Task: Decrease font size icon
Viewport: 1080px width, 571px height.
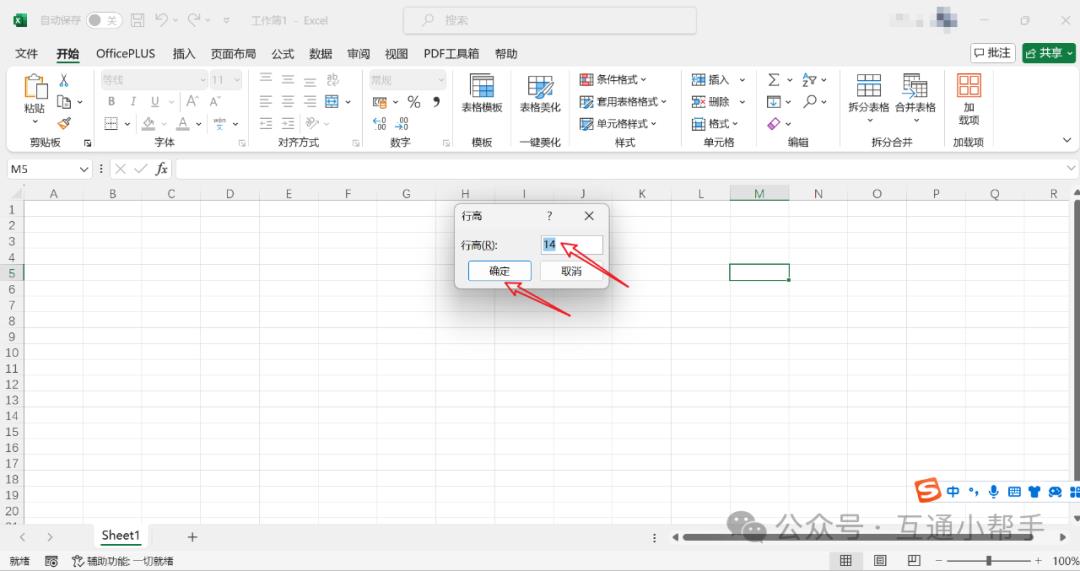Action: coord(215,101)
